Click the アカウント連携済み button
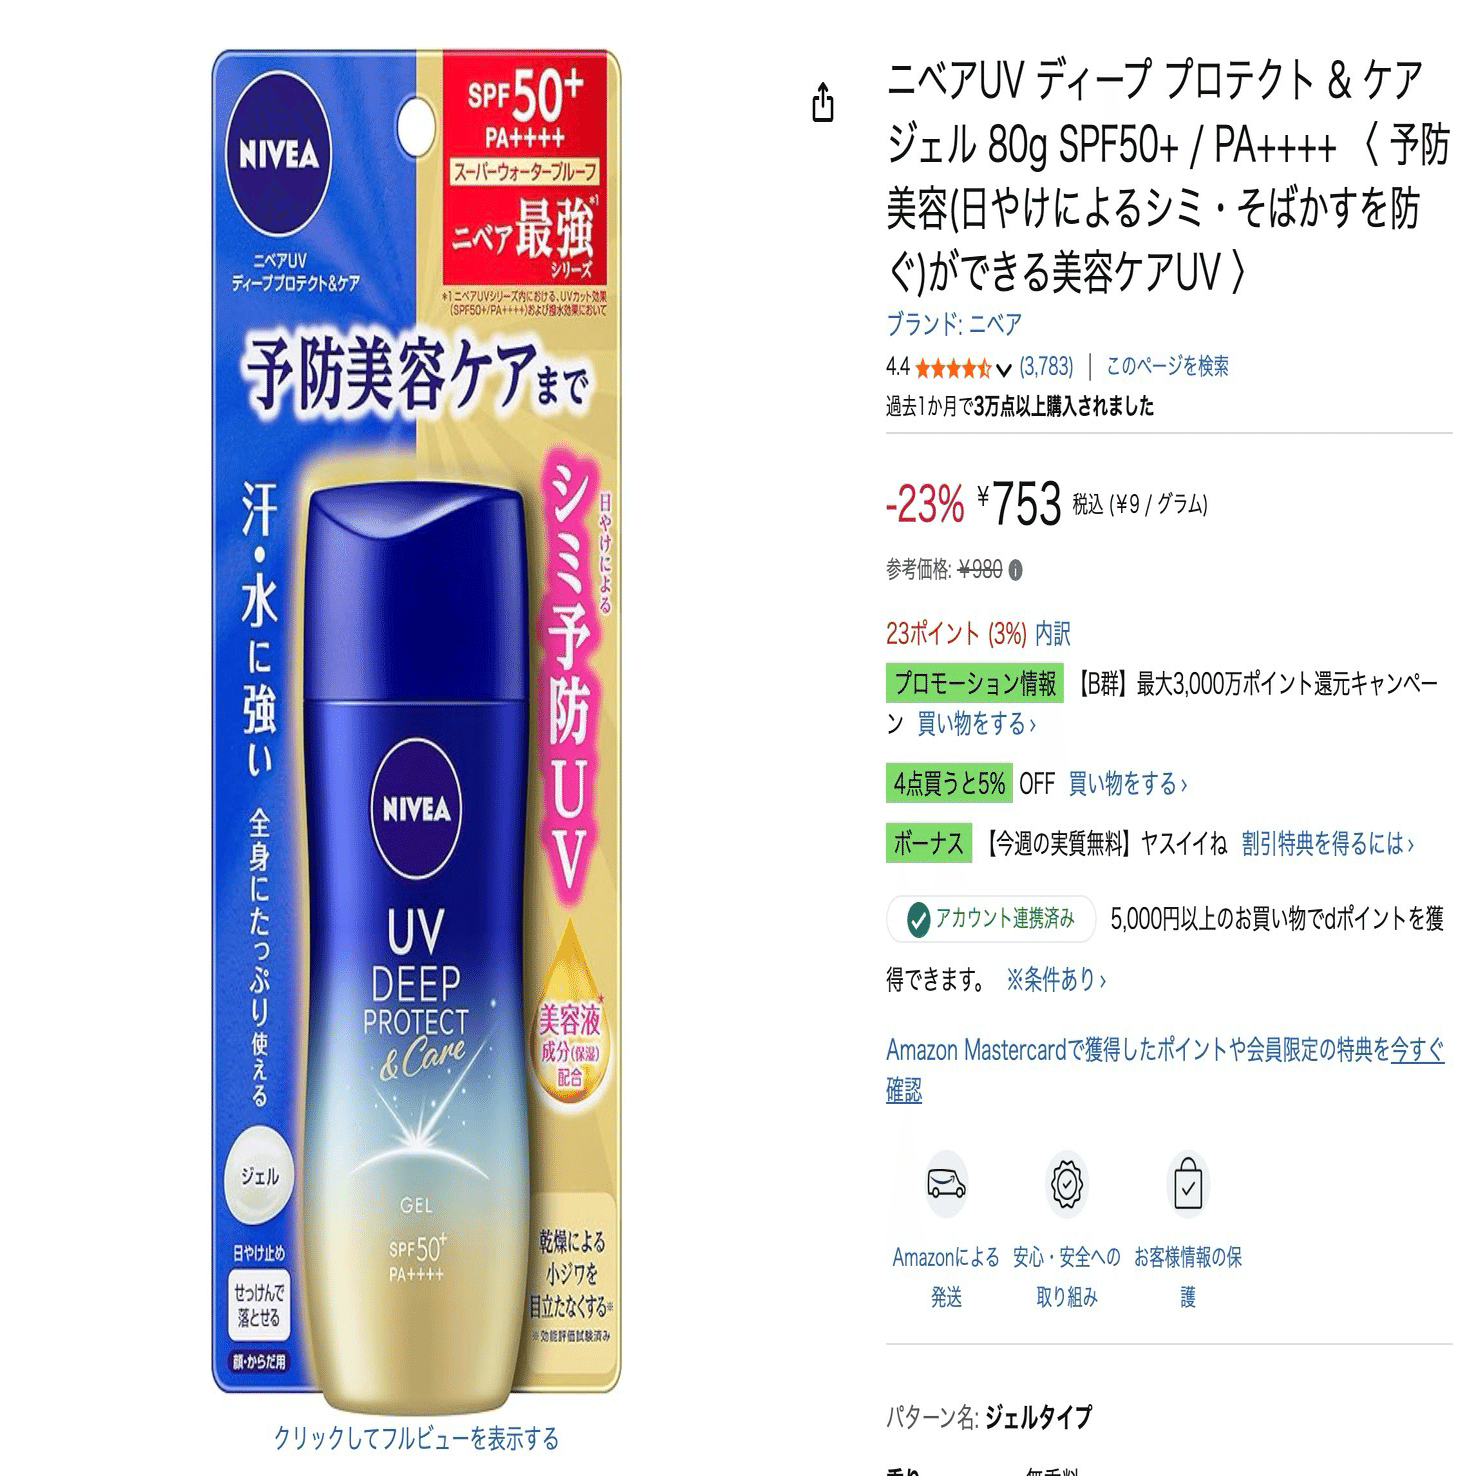Image resolution: width=1476 pixels, height=1476 pixels. click(x=991, y=919)
